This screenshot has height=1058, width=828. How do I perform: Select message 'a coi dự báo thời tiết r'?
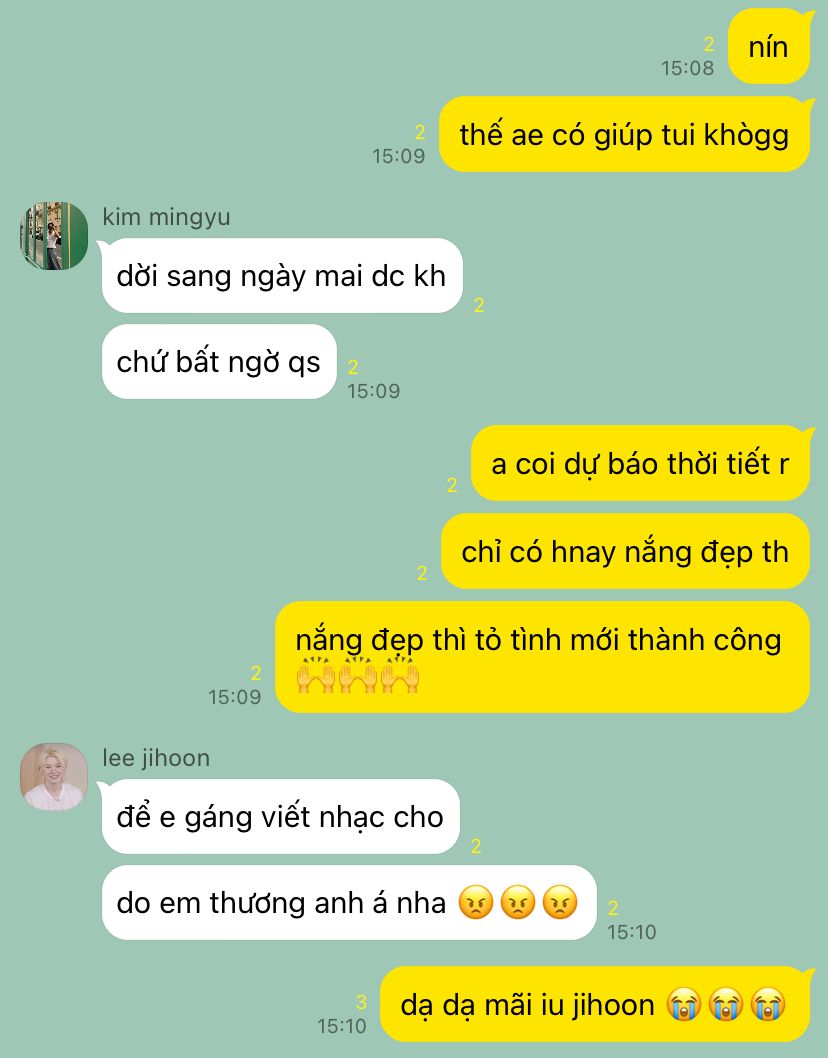point(640,463)
